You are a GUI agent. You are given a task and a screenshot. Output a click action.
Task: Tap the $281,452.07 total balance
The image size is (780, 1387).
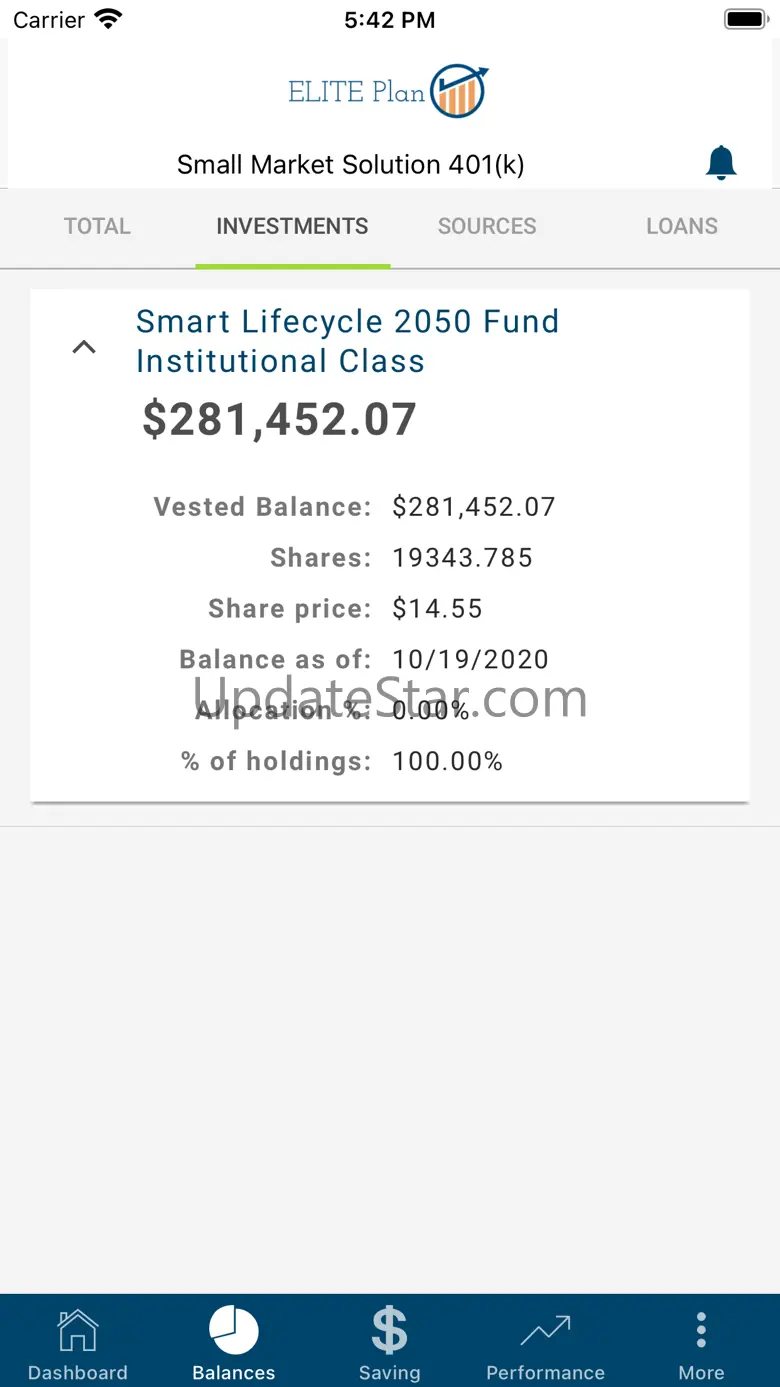click(279, 419)
